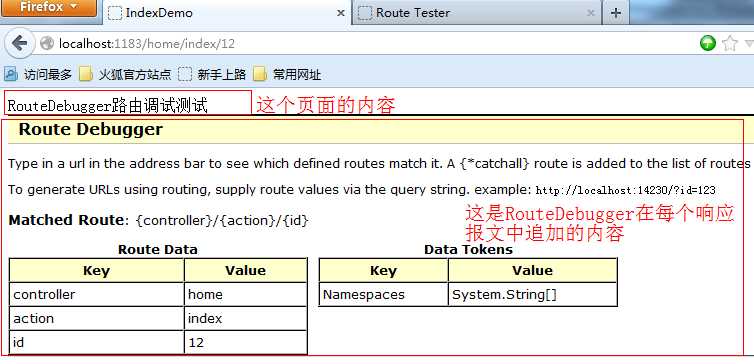754x364 pixels.
Task: Click the 'Route Data' table caption
Action: coord(158,250)
